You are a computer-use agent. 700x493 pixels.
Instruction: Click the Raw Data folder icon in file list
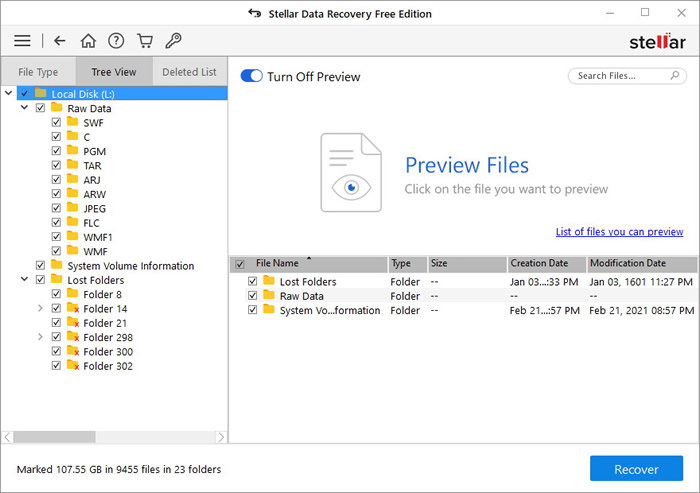tap(268, 296)
